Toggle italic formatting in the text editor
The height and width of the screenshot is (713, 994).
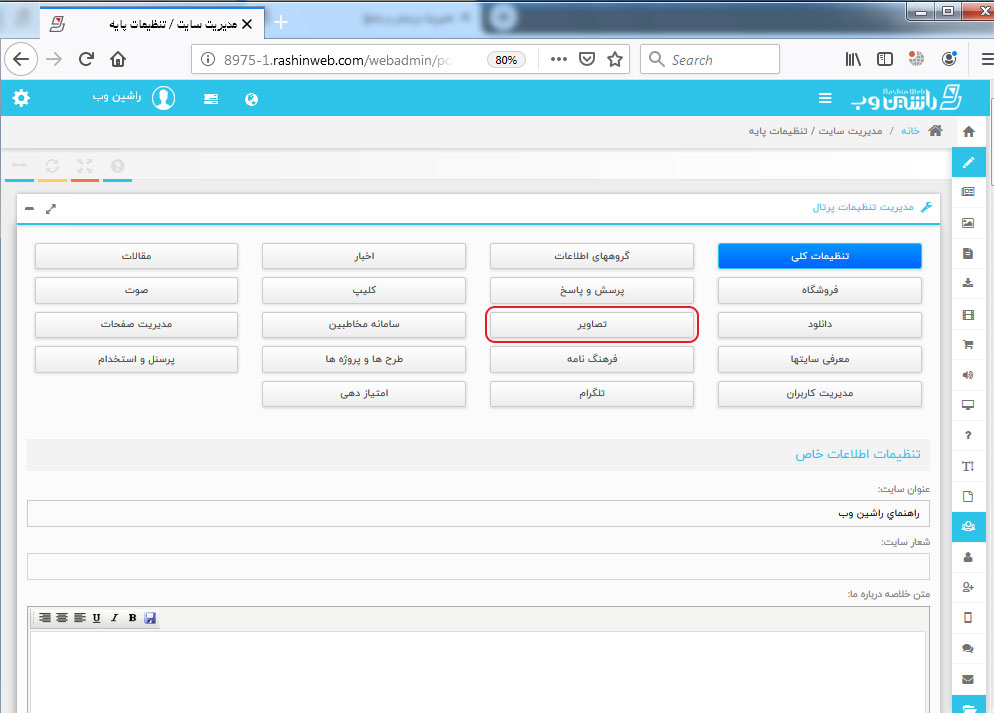point(114,618)
